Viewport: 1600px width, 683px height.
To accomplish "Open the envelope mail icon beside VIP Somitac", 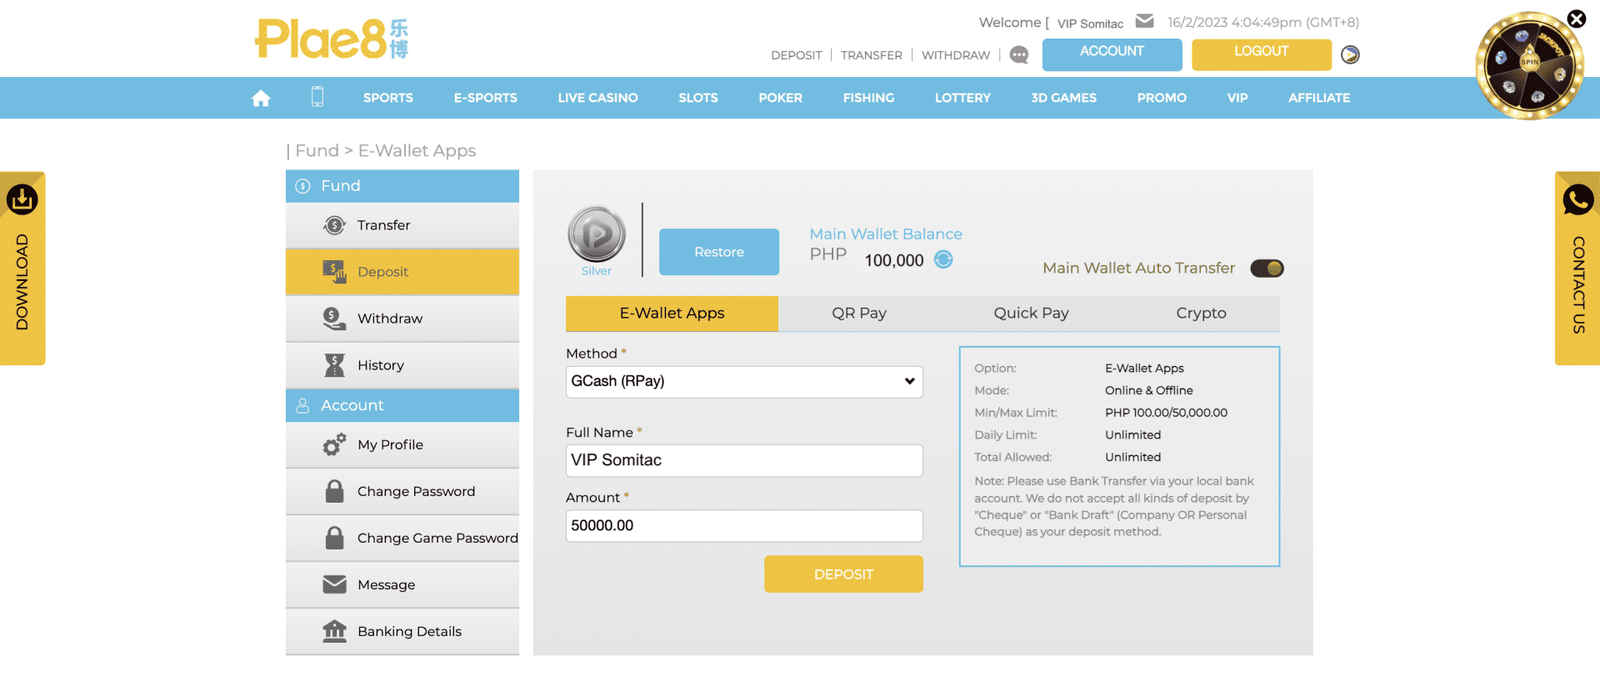I will (x=1145, y=21).
